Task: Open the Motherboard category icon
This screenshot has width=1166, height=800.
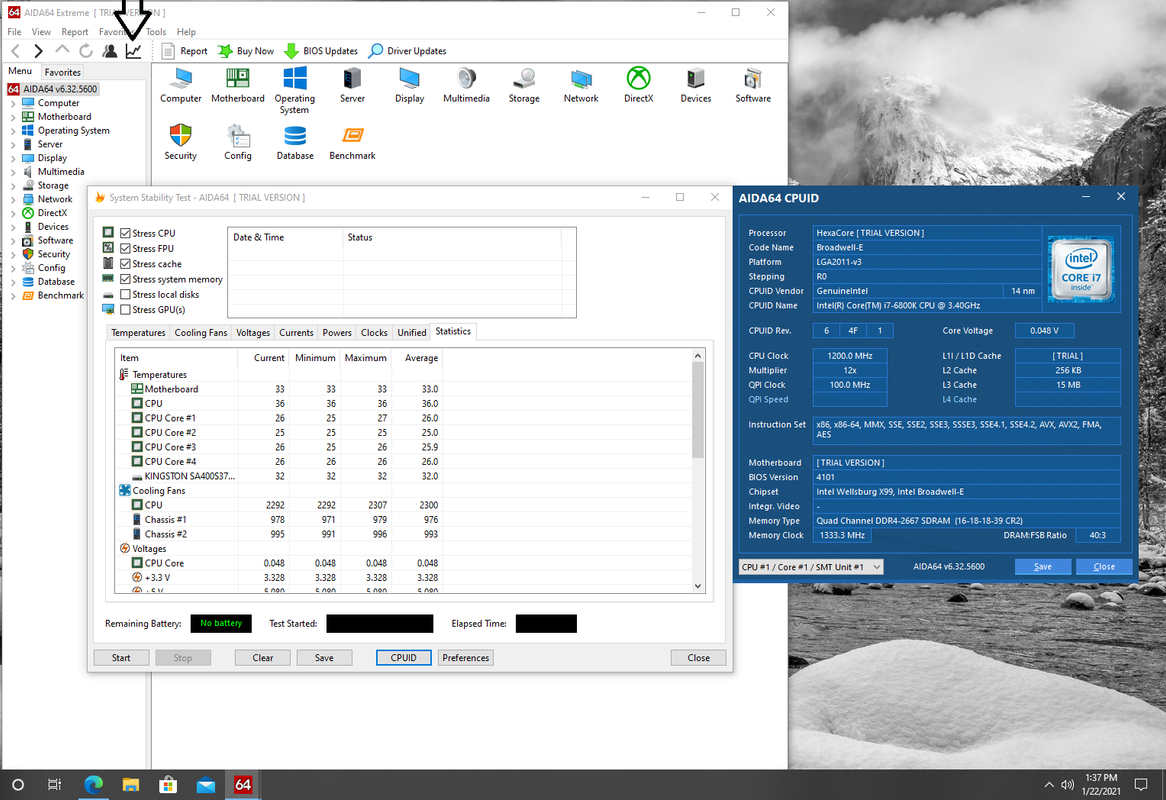Action: click(238, 86)
